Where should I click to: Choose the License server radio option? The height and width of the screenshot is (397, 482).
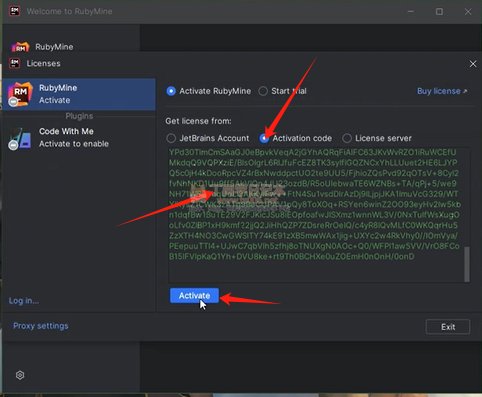coord(347,138)
